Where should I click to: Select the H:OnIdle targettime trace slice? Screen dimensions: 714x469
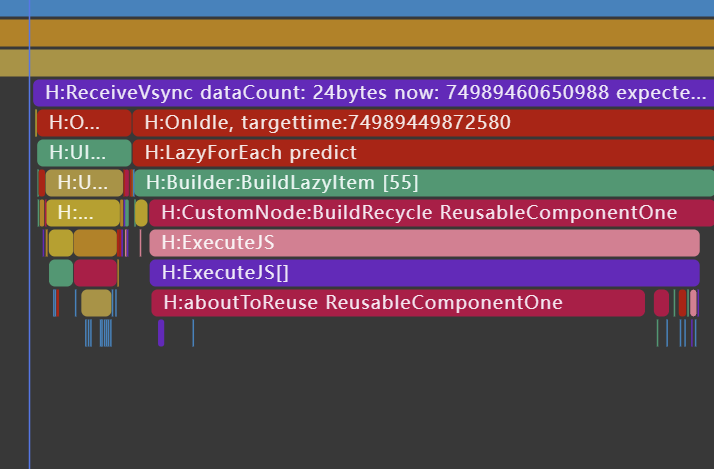pos(423,122)
